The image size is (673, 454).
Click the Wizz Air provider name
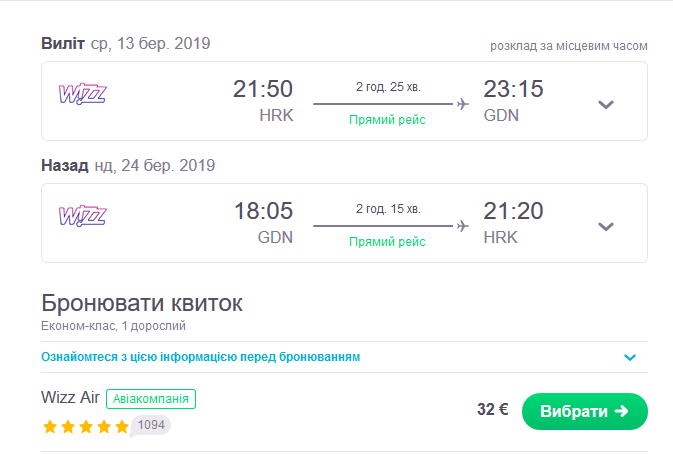point(71,398)
